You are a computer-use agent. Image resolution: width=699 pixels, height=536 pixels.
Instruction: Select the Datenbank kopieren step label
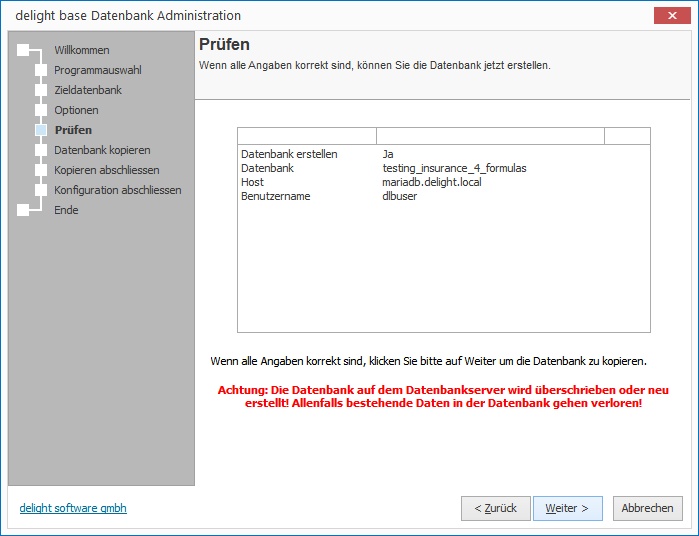(x=102, y=150)
